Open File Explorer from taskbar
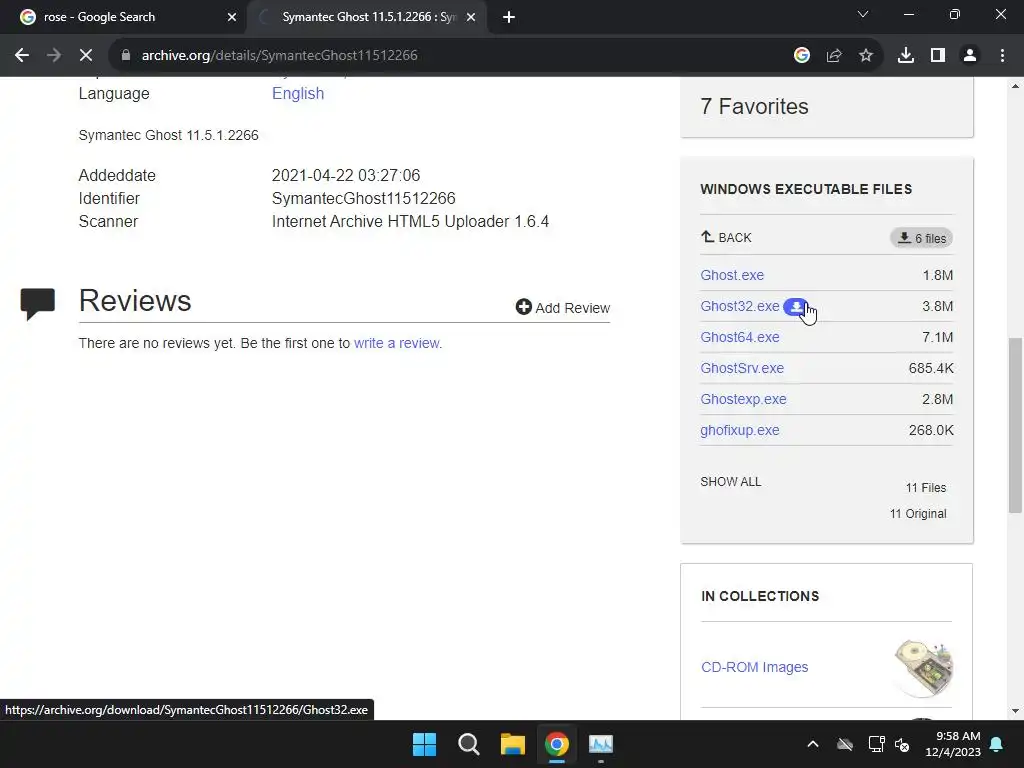The width and height of the screenshot is (1024, 768). point(513,744)
